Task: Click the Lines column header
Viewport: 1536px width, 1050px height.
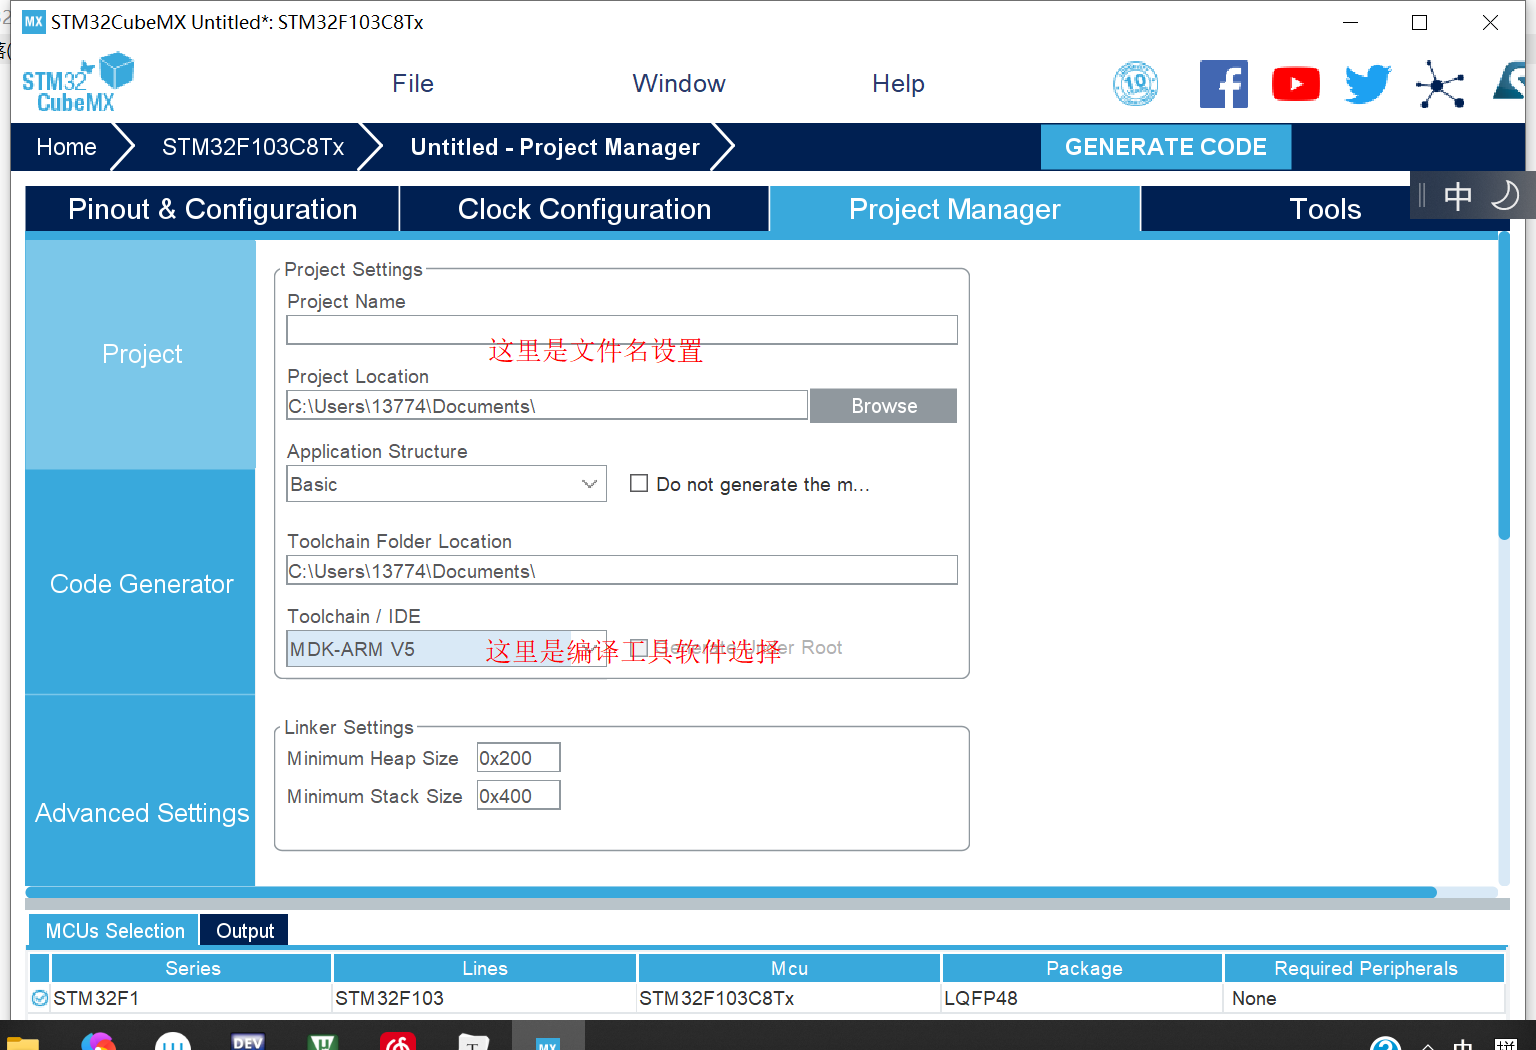Action: pos(485,968)
